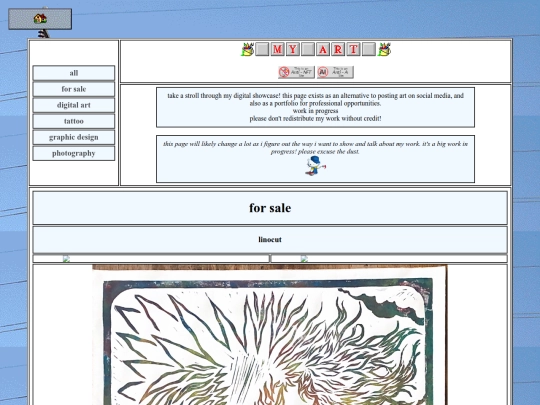Open the "all" art category
The height and width of the screenshot is (405, 540).
[x=74, y=73]
